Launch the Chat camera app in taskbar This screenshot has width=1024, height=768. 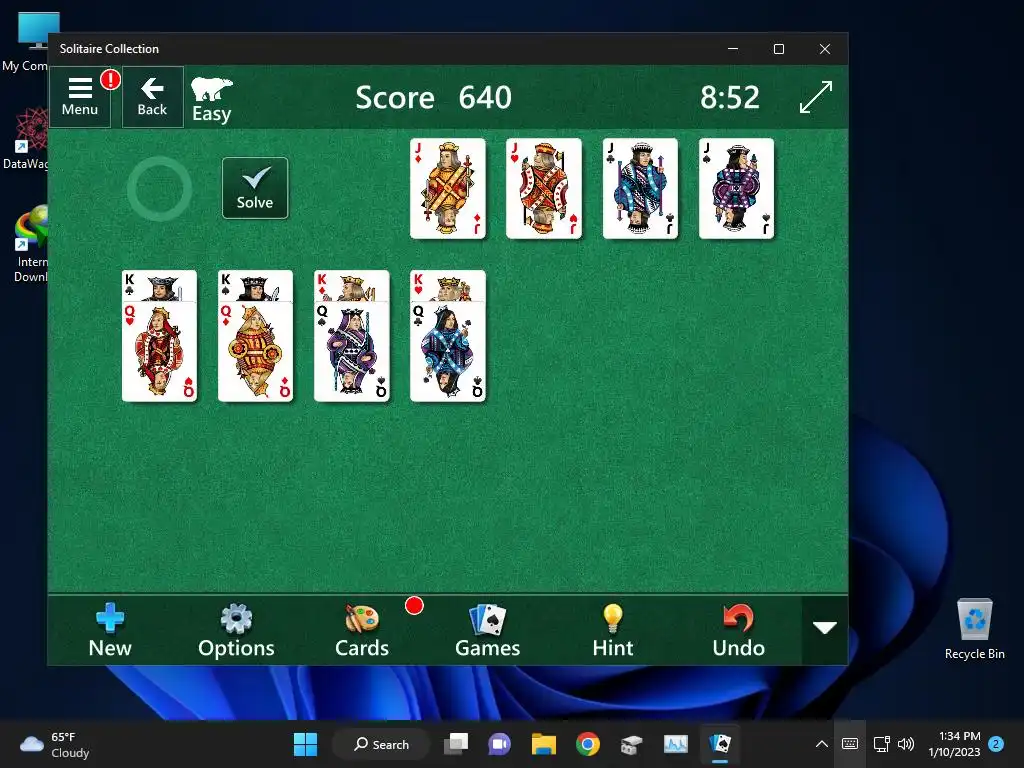click(500, 744)
